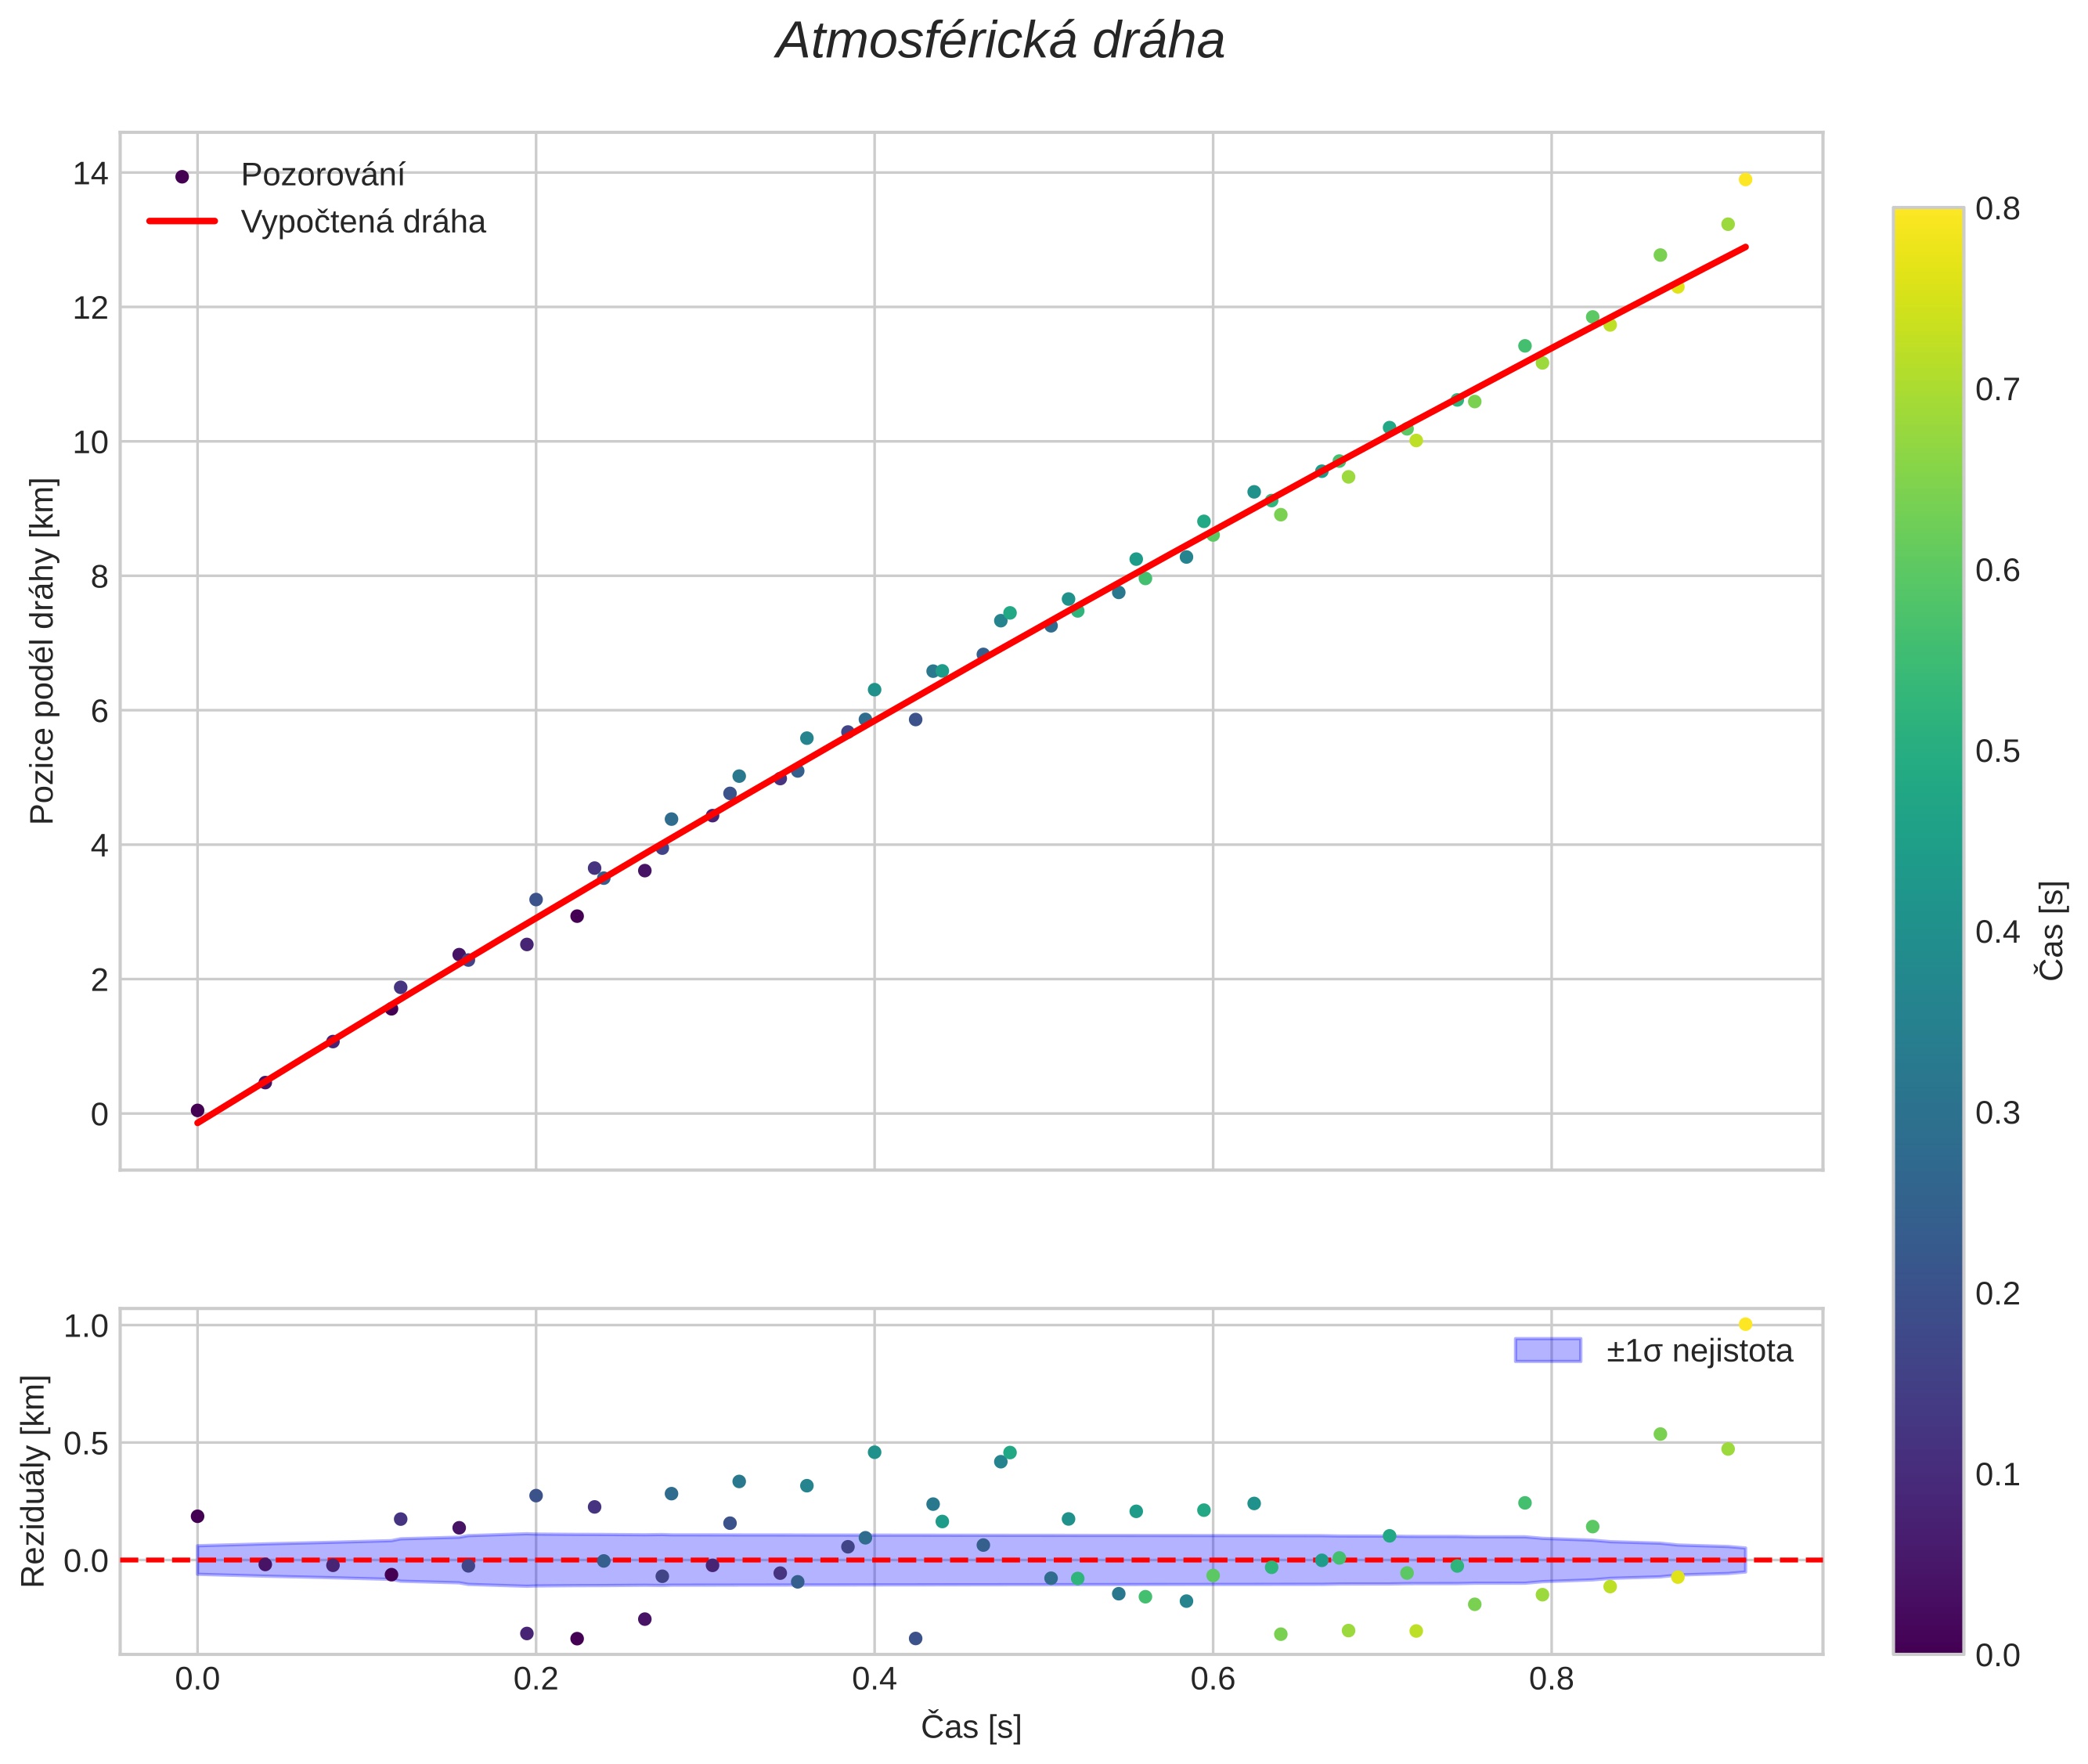The height and width of the screenshot is (1764, 2088).
Task: Click the 'Pozice podél dráhy [km]' axis label
Action: 42,650
